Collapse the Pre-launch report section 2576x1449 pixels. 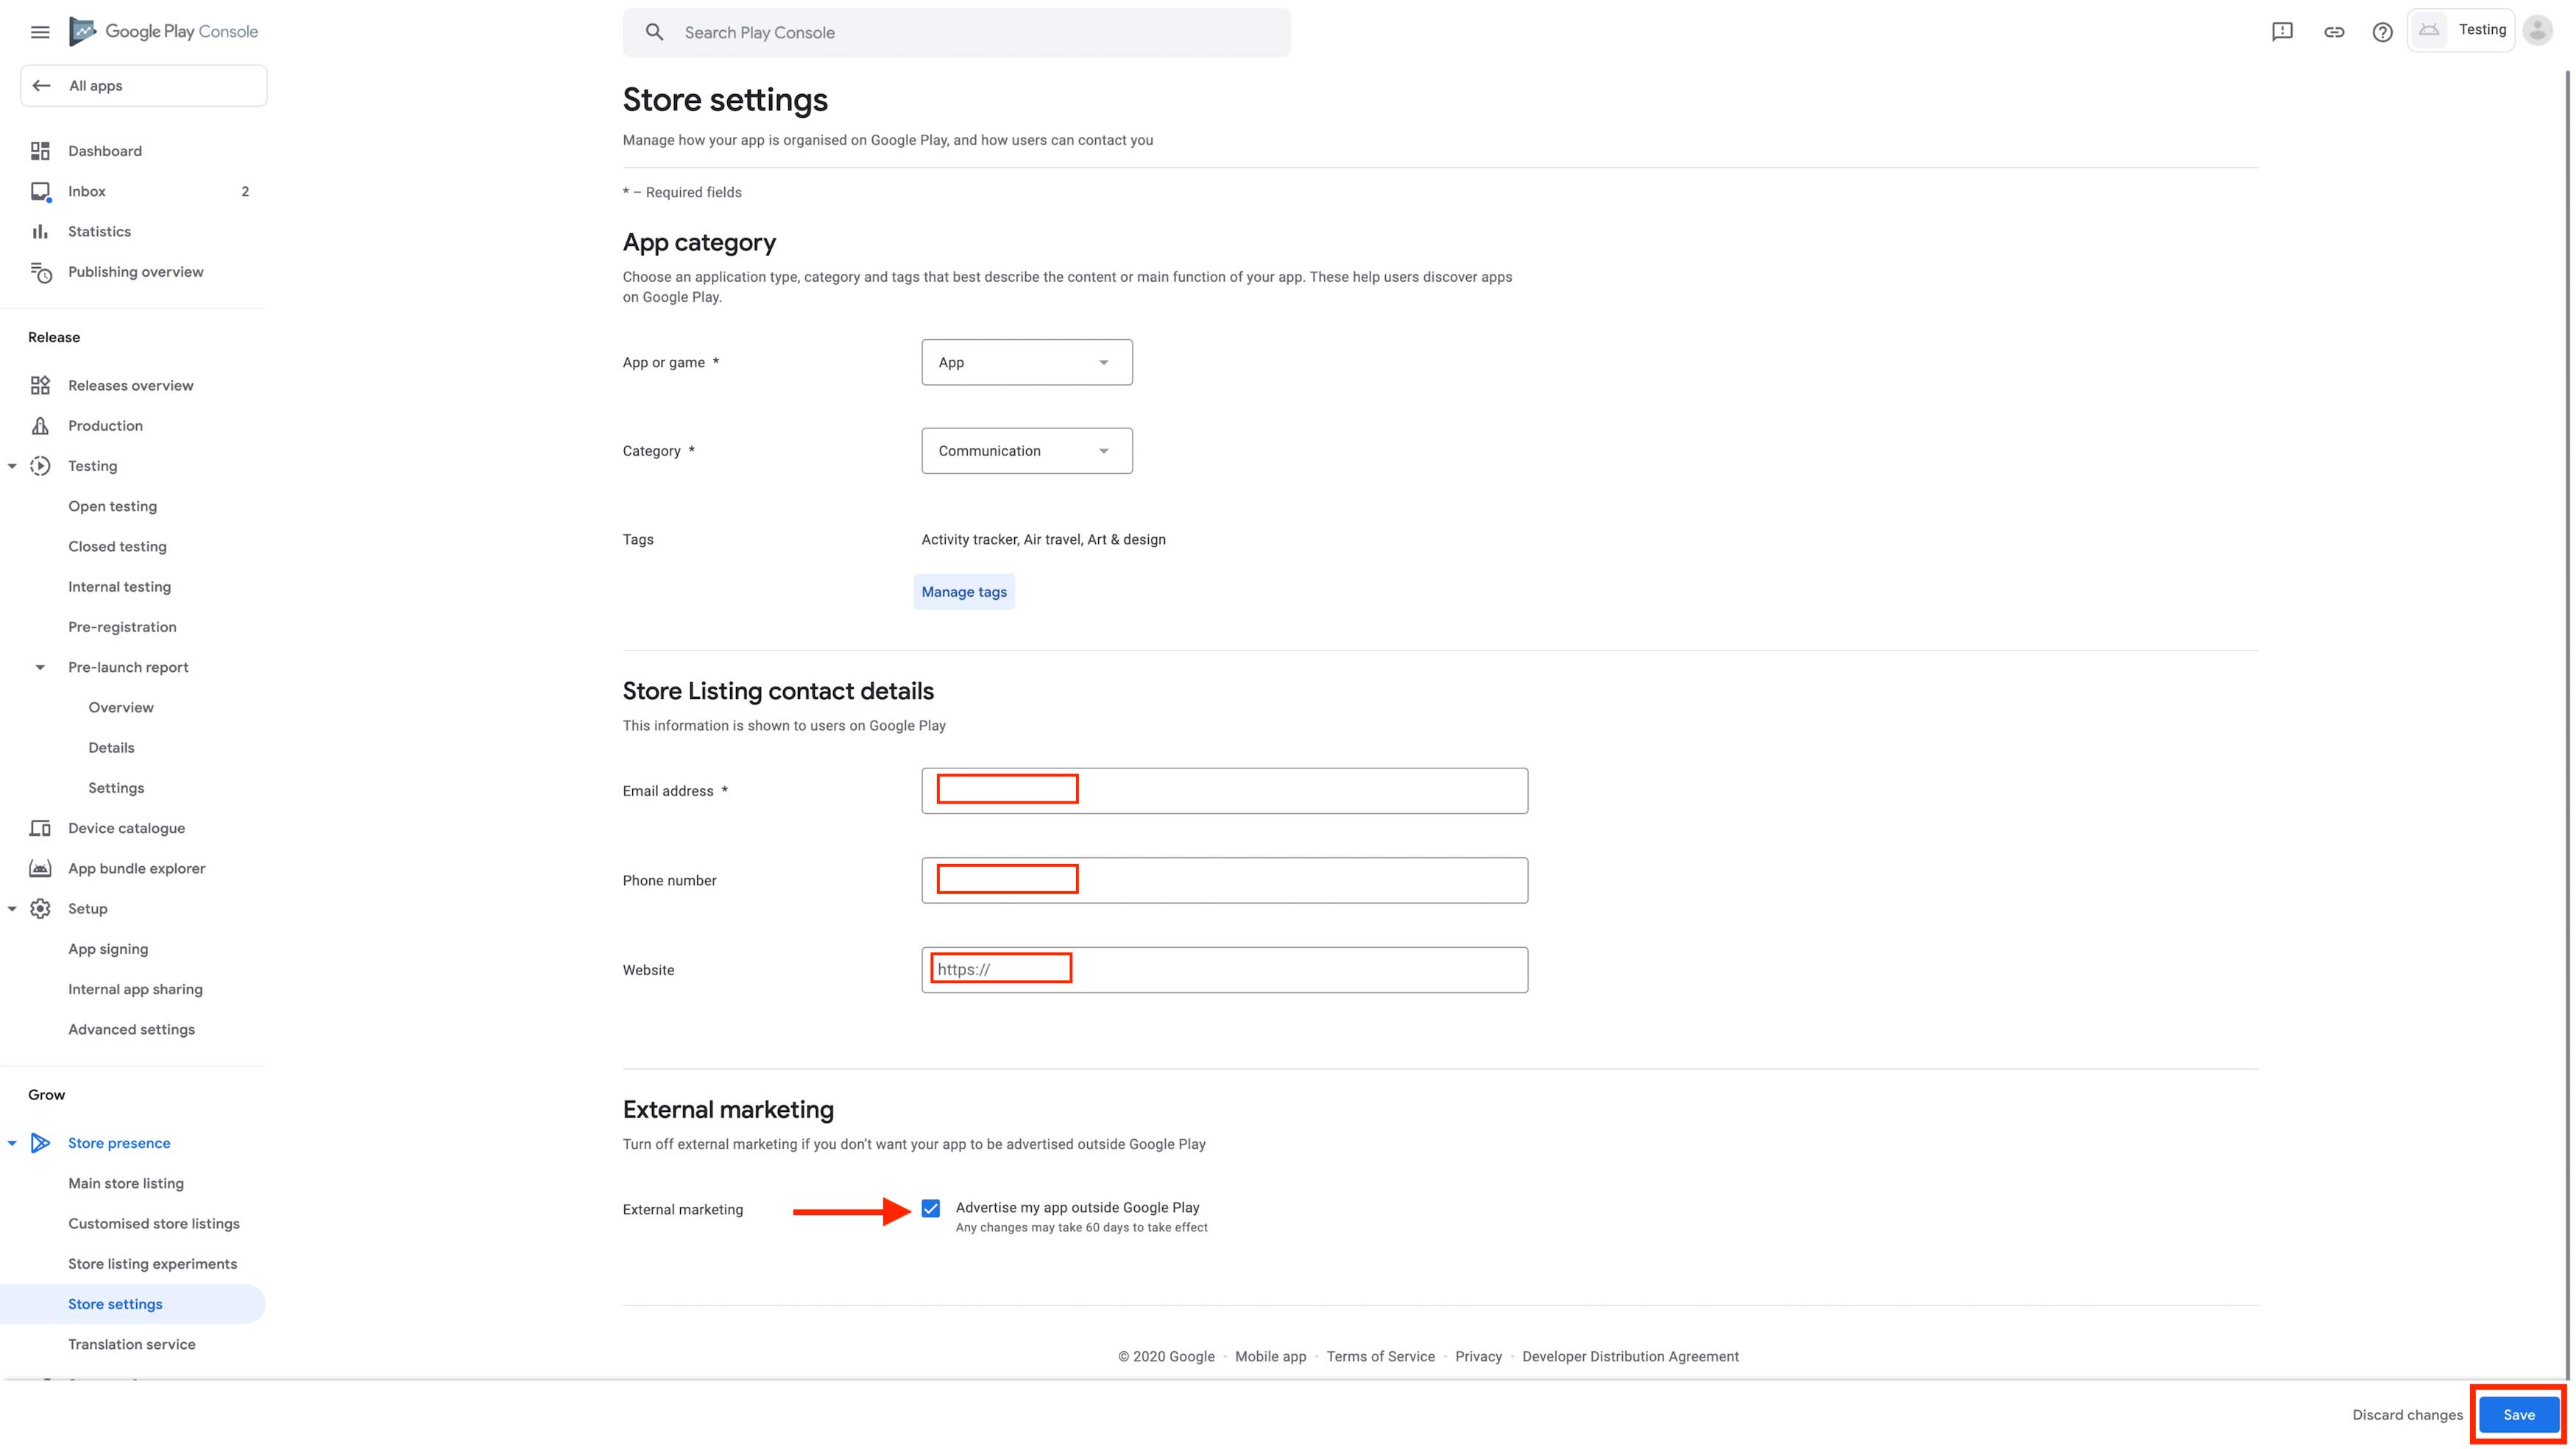[40, 667]
